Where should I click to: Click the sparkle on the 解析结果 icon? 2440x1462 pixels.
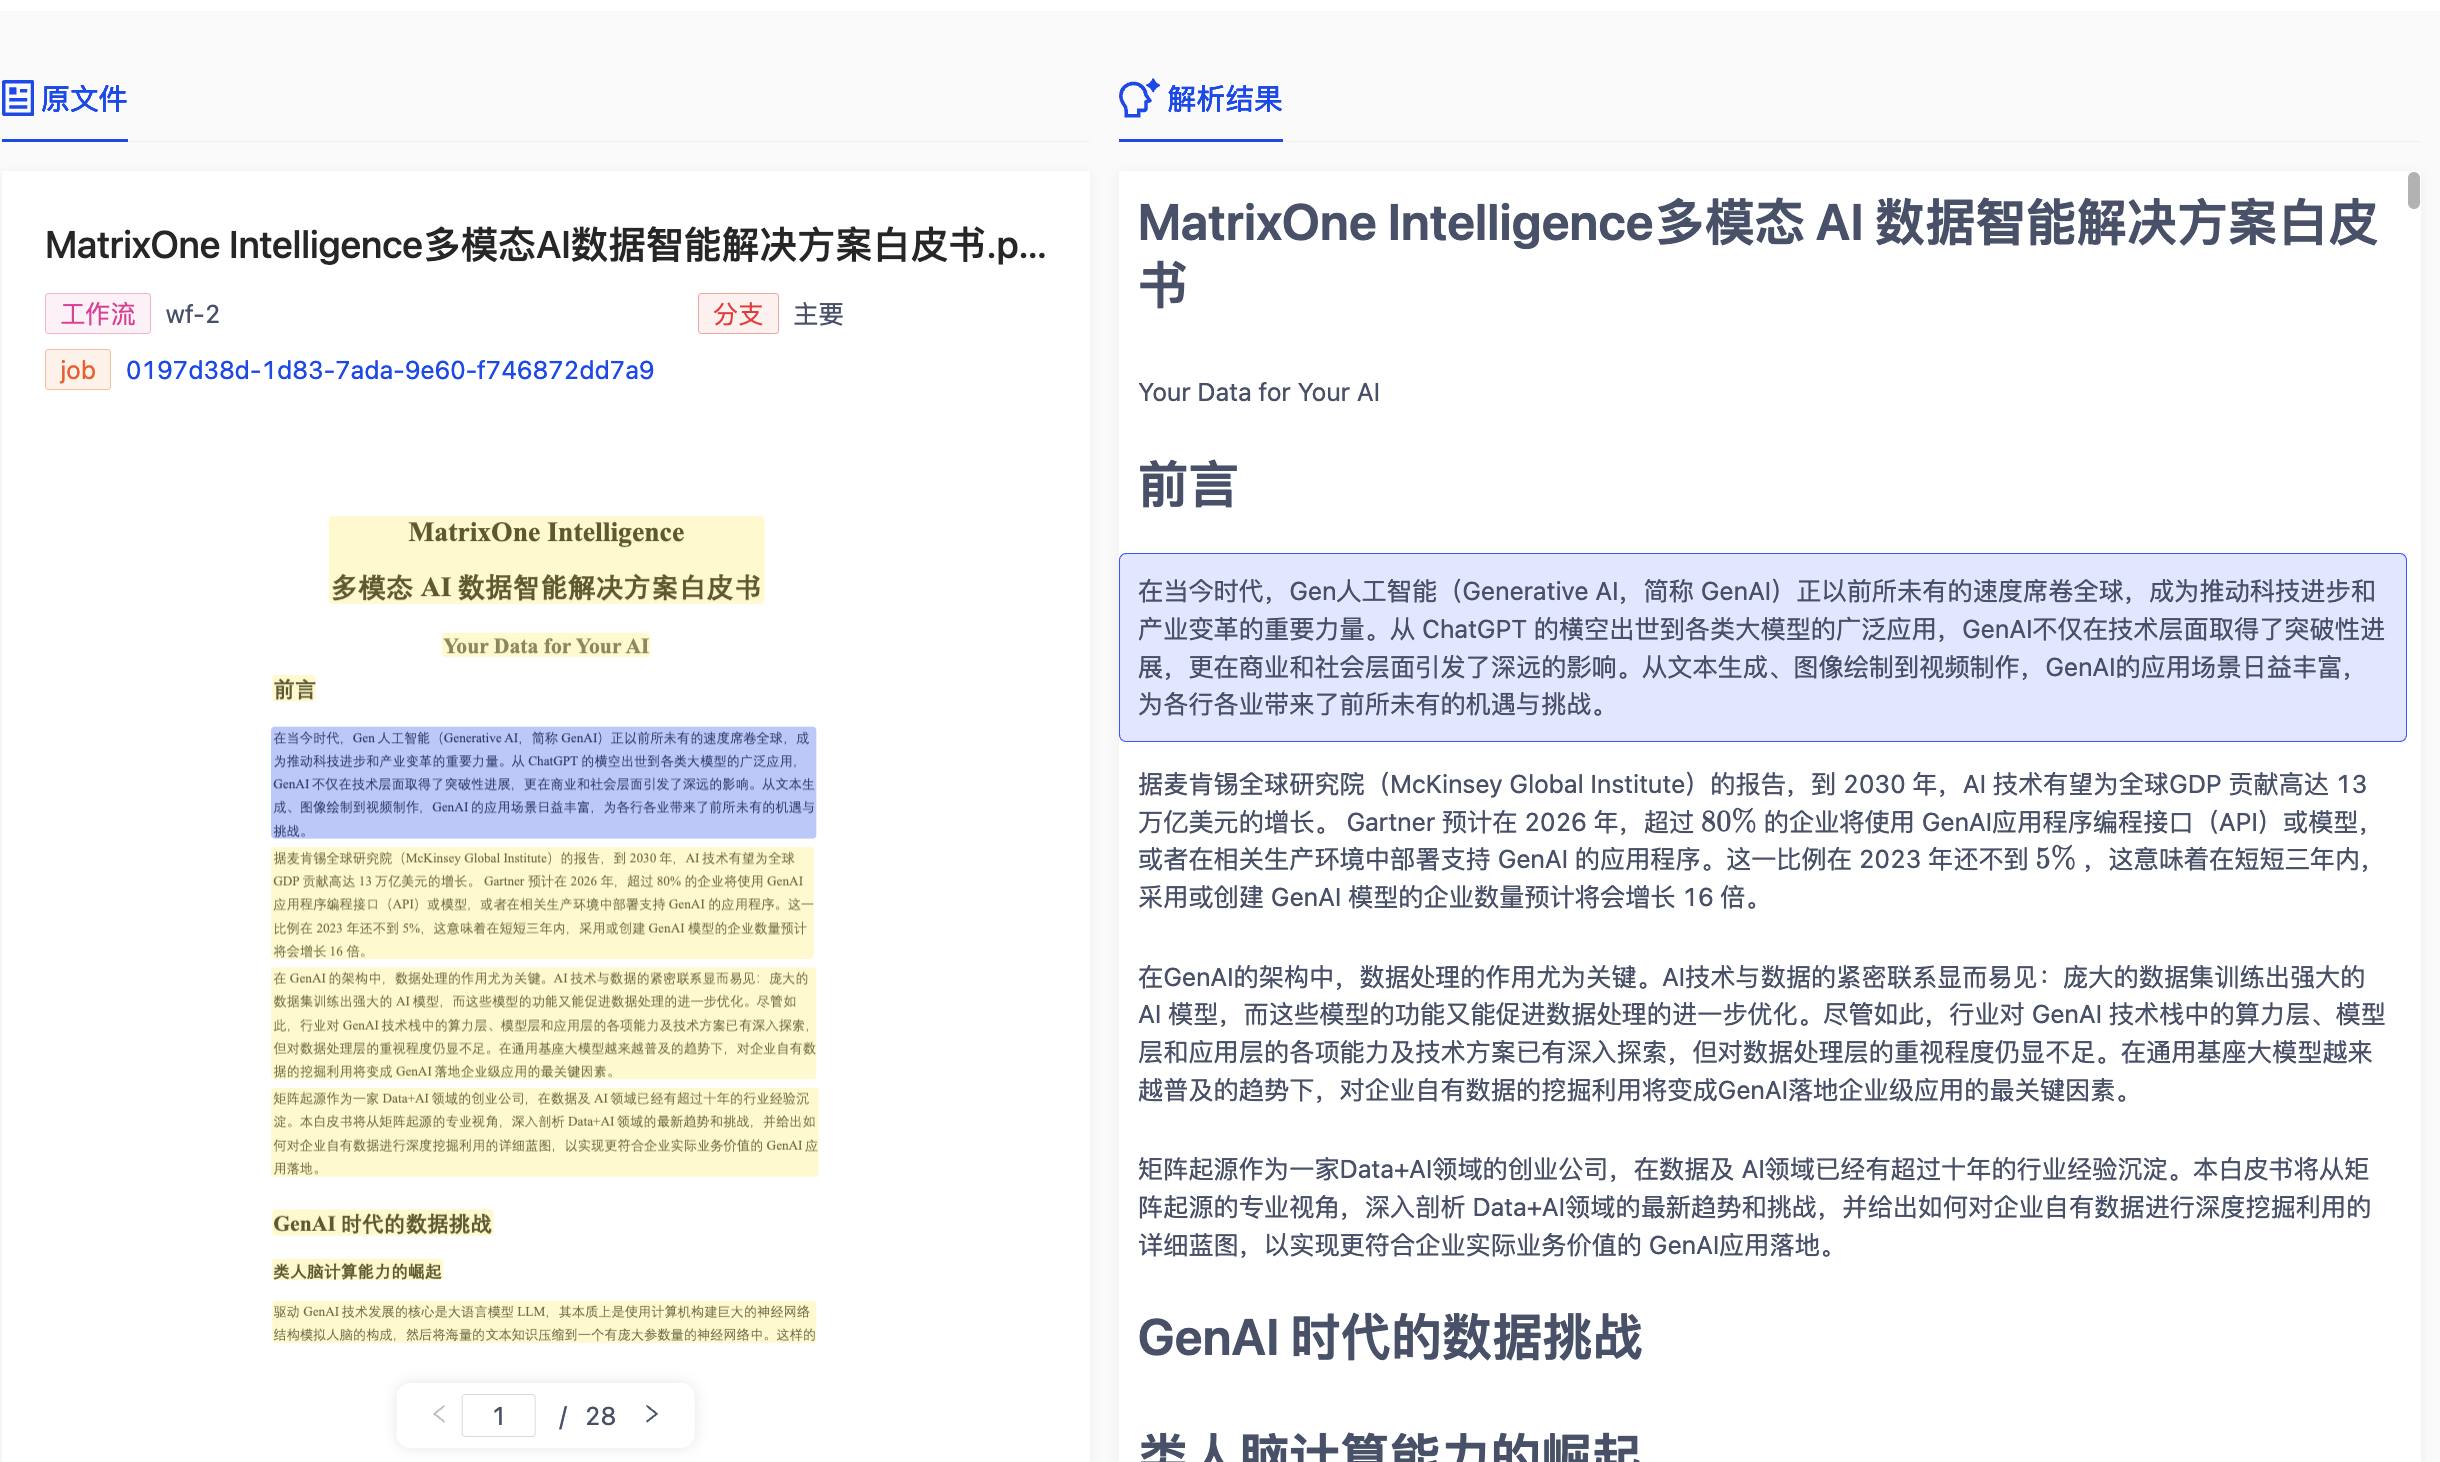pos(1152,86)
